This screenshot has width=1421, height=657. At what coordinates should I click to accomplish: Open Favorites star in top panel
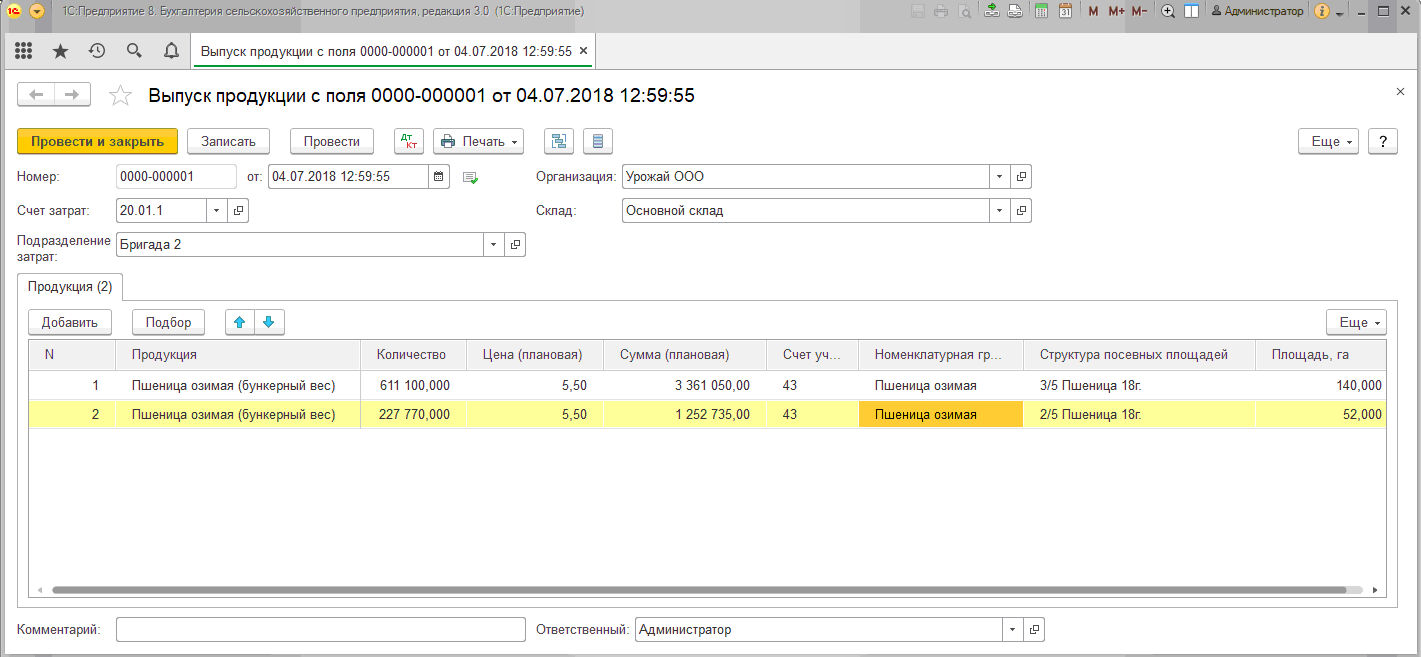point(60,51)
